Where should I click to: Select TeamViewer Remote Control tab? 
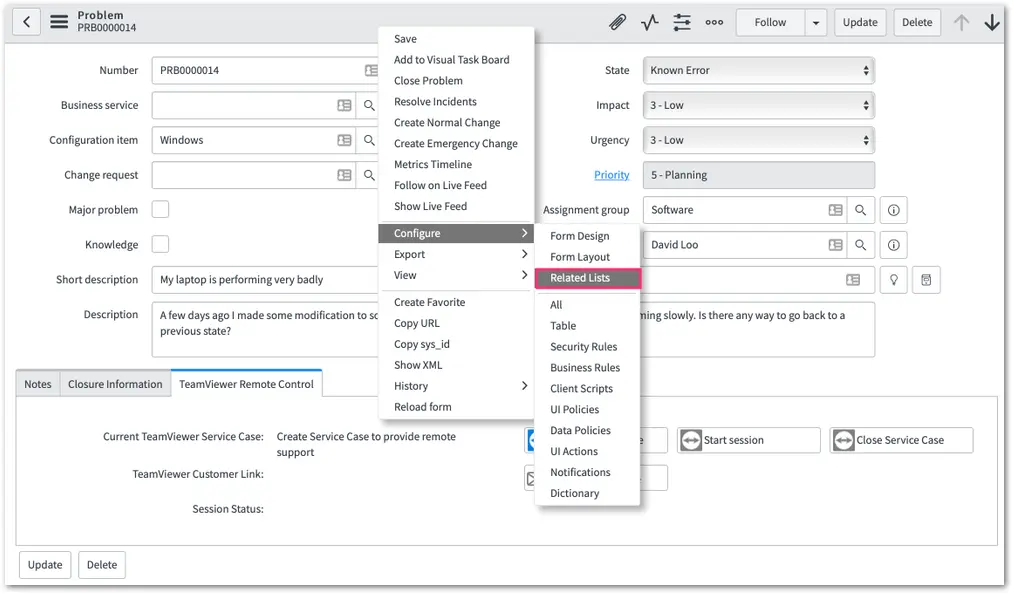[246, 384]
